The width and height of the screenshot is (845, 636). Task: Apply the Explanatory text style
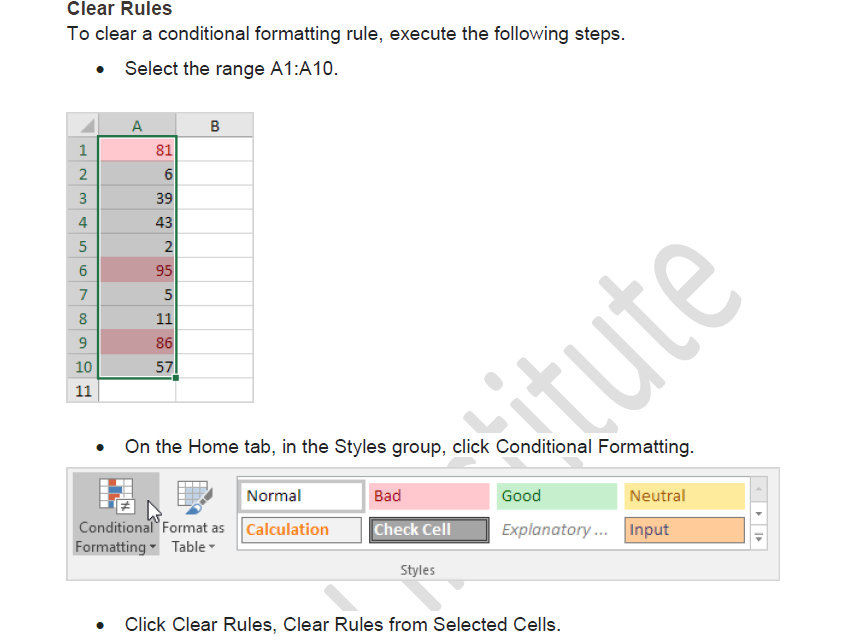(x=557, y=530)
